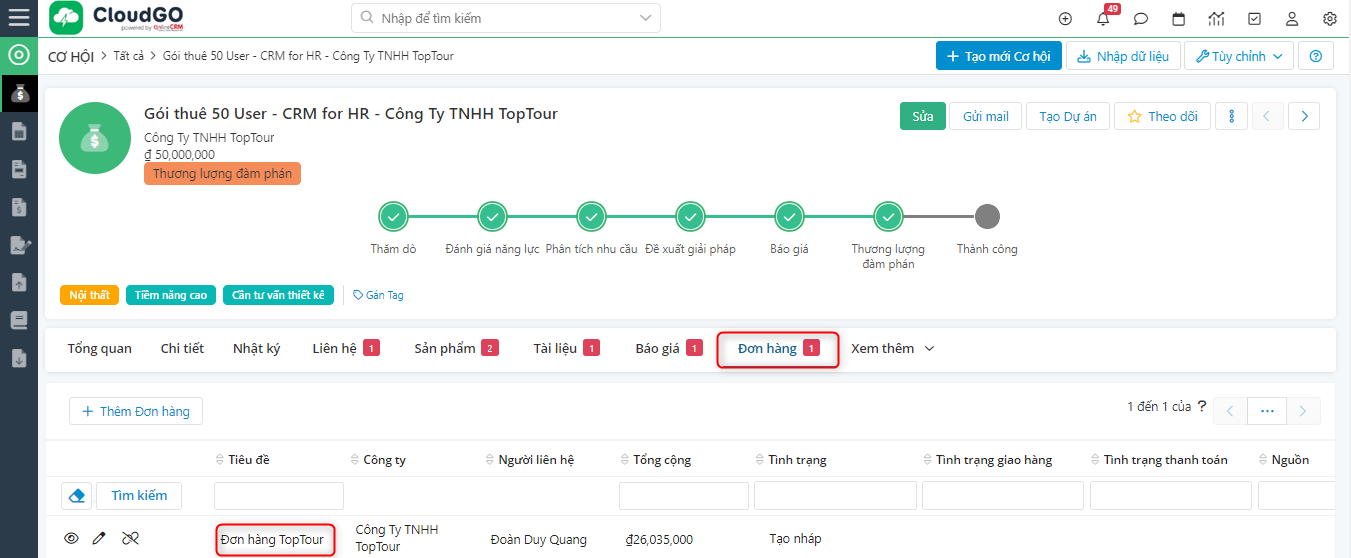Toggle Theo dõi star to follow
This screenshot has height=558, width=1351.
pyautogui.click(x=1162, y=116)
